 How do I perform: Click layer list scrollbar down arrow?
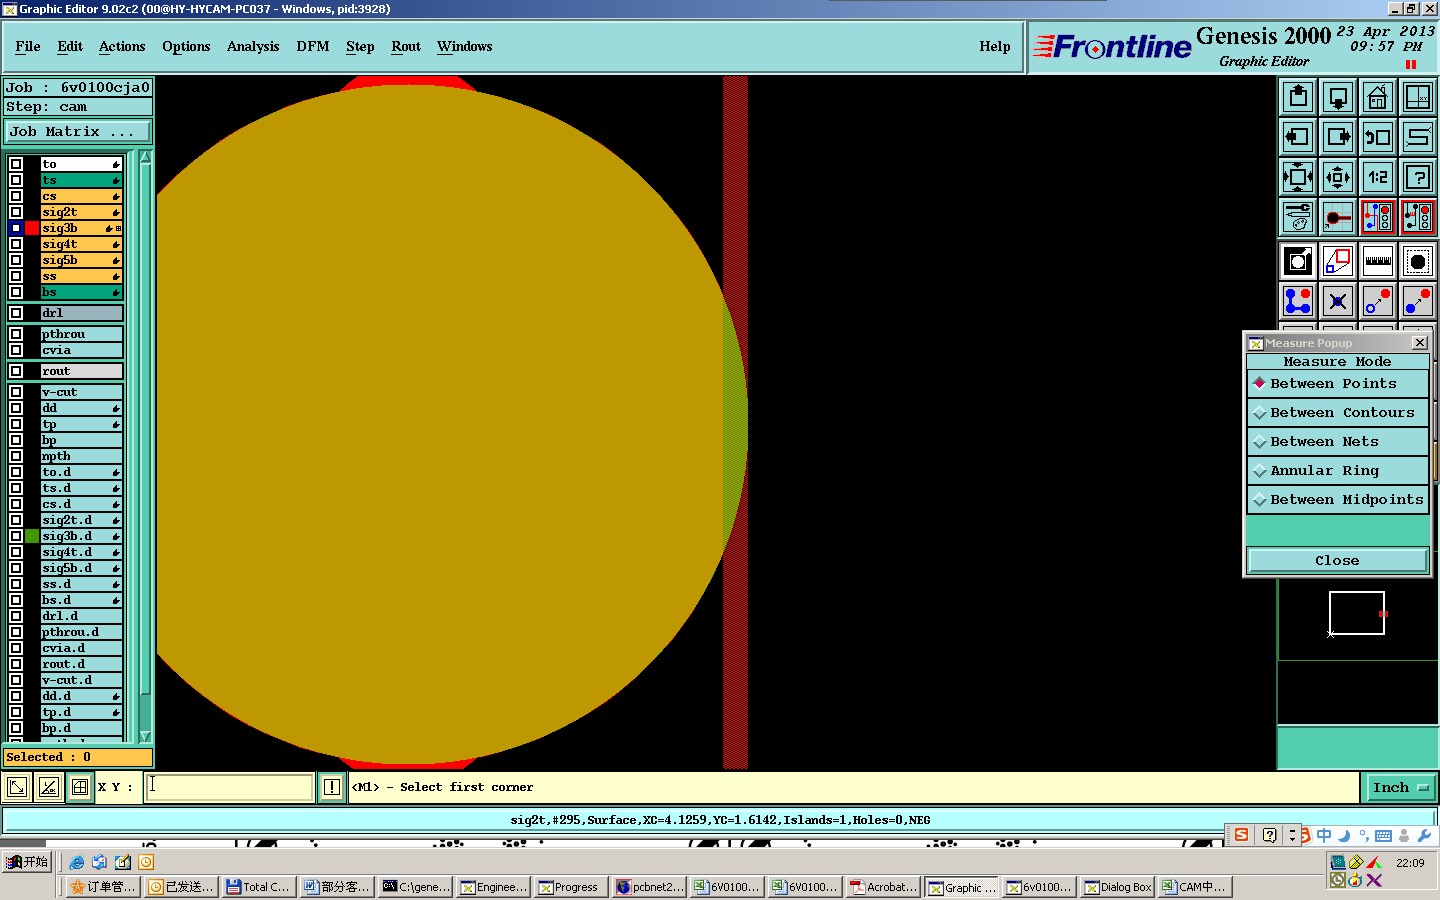(145, 736)
